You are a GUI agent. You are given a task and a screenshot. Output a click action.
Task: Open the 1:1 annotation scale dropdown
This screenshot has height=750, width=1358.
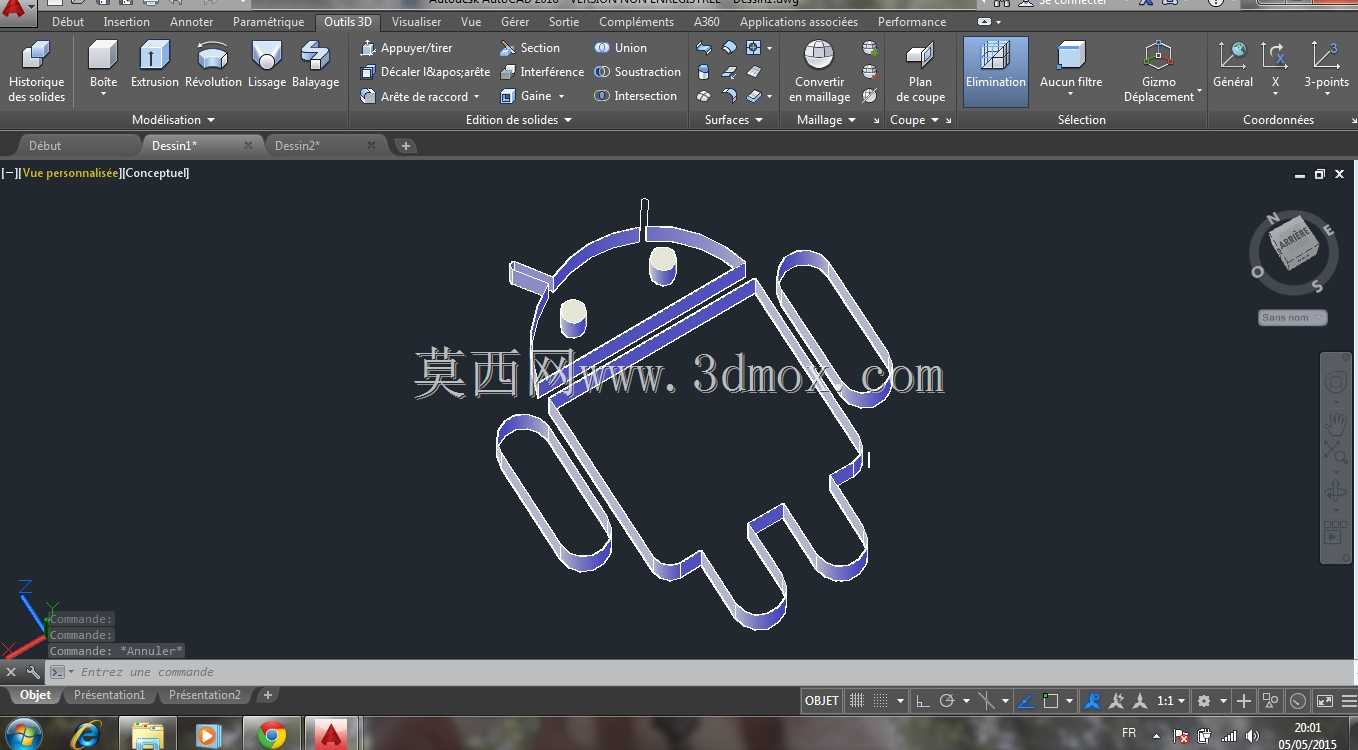1170,701
